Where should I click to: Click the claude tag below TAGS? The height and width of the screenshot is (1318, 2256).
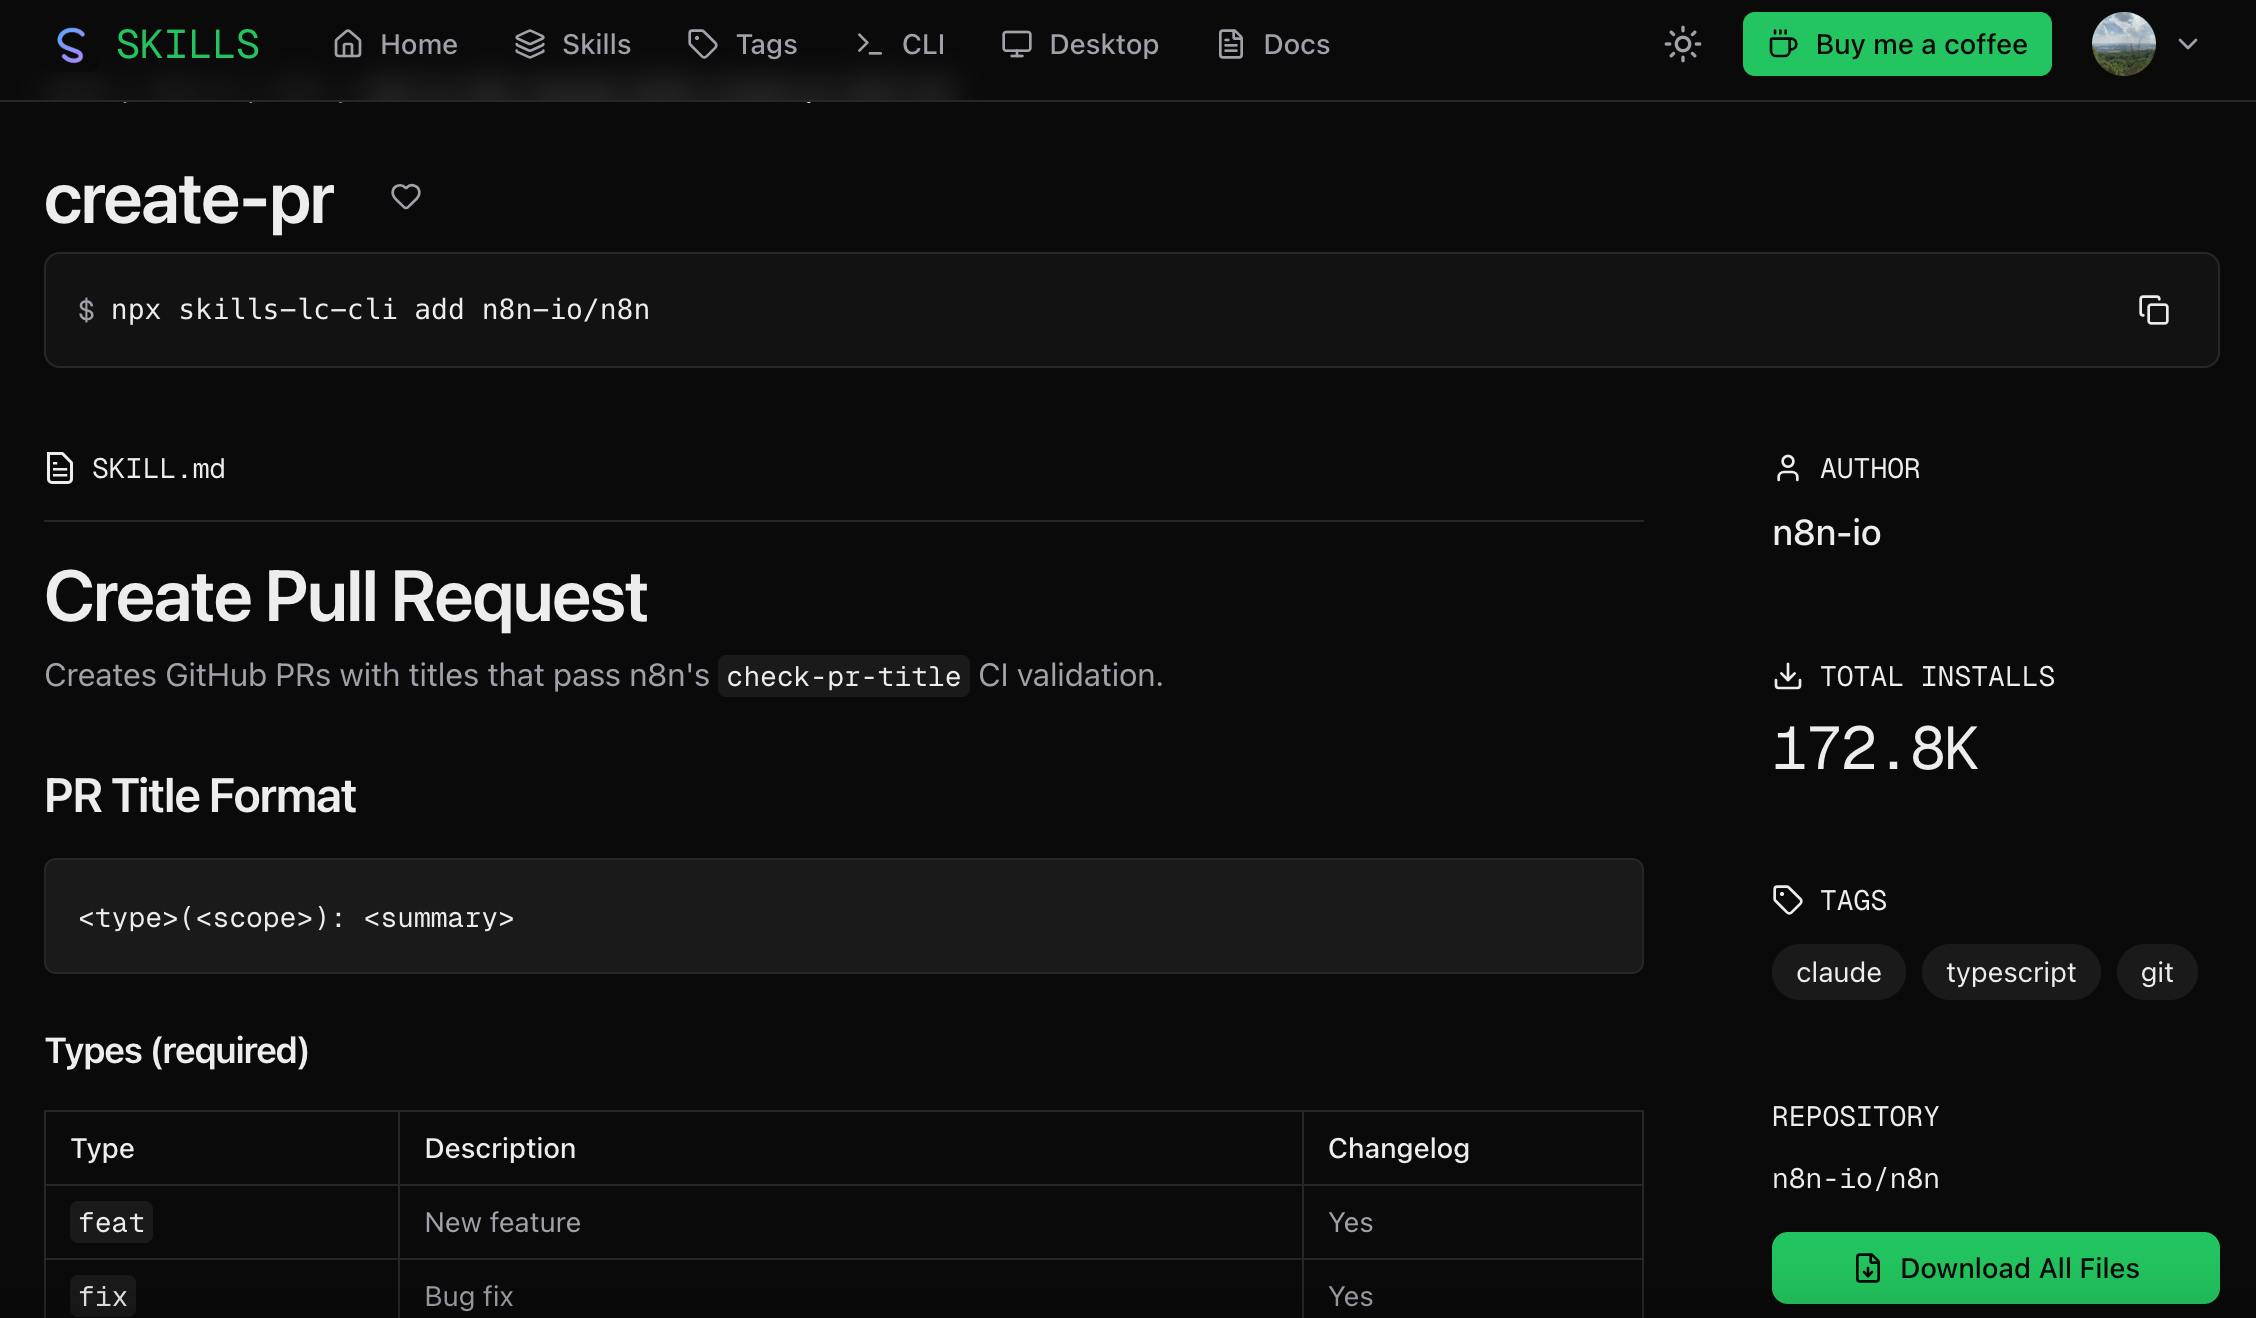coord(1838,972)
